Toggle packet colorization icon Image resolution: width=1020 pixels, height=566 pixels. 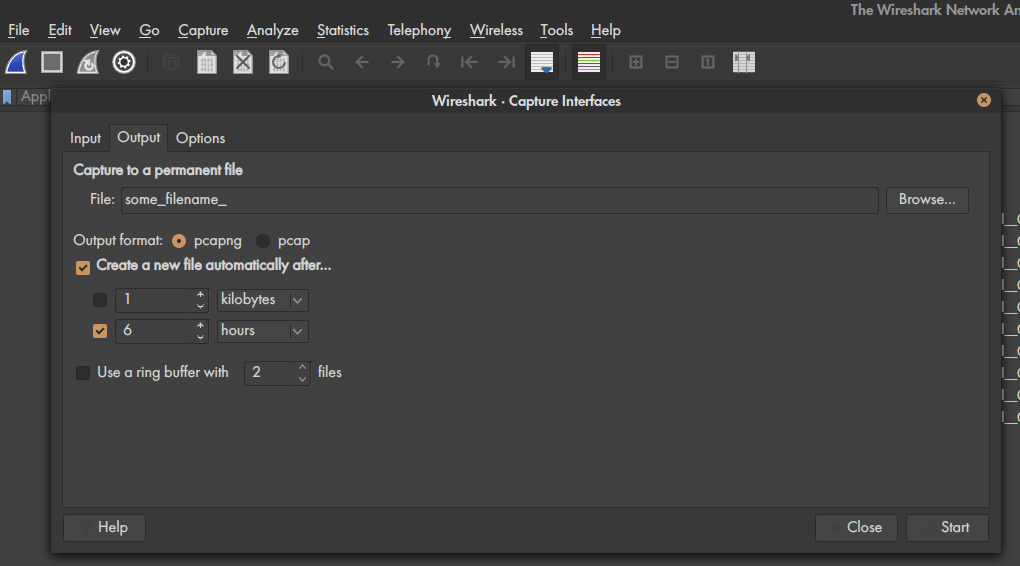589,62
